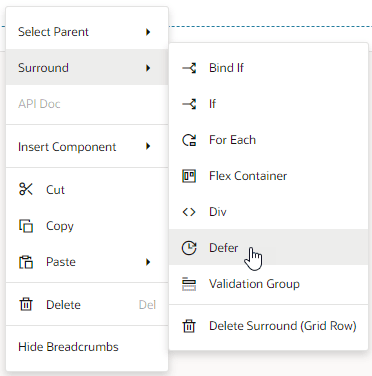Screen dimensions: 372x376
Task: Surround with Validation Group
Action: 269,284
